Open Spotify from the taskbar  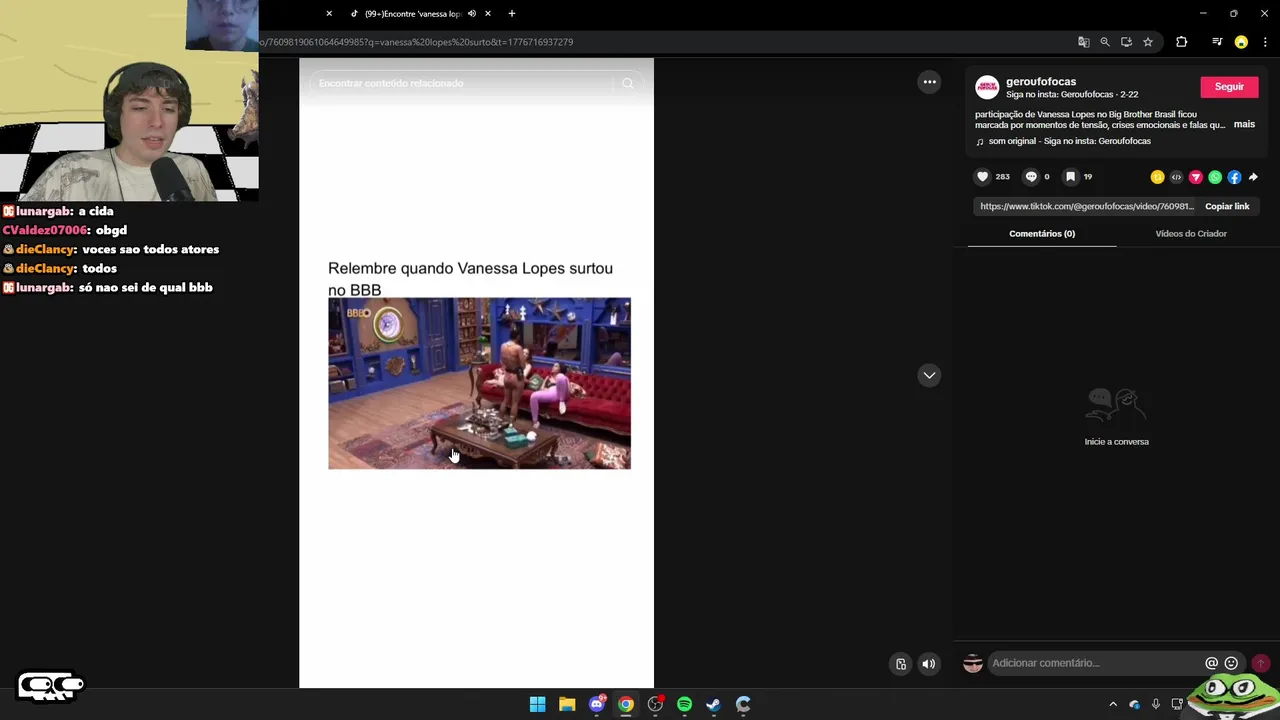pos(684,704)
